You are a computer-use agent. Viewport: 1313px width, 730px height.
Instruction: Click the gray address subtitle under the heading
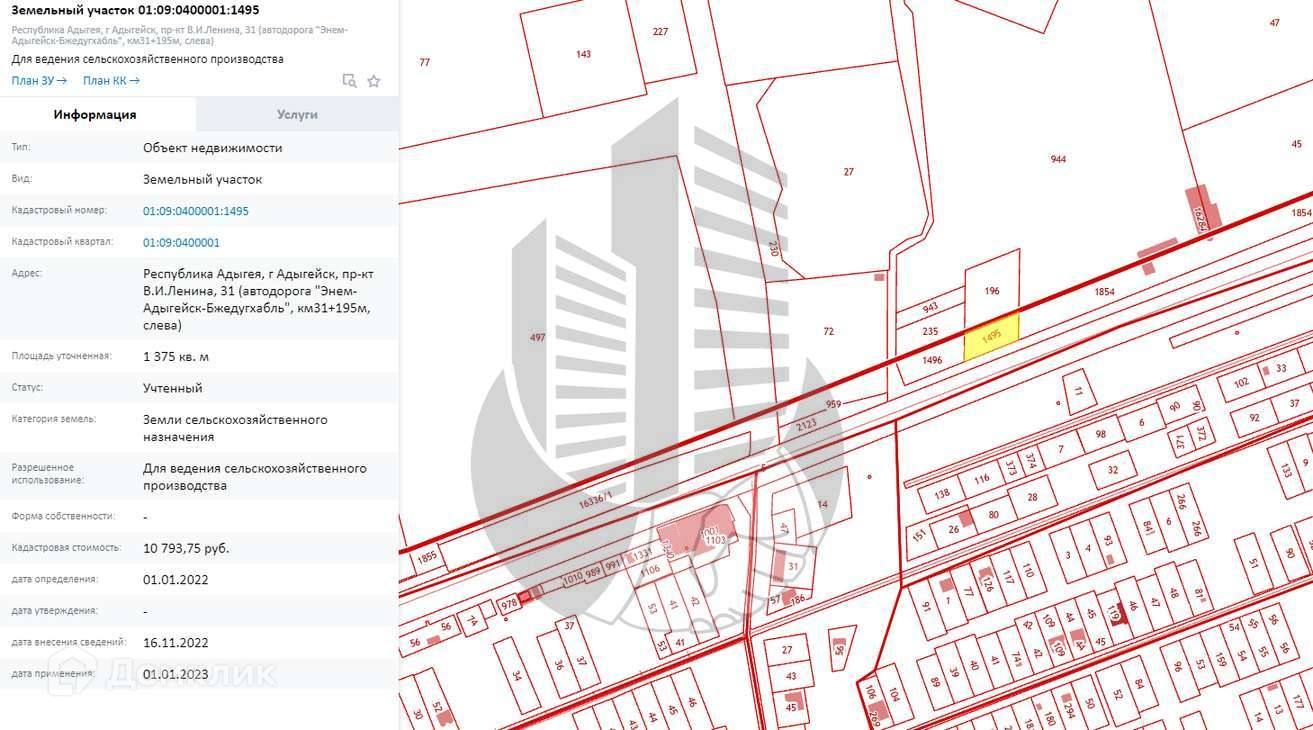point(180,35)
